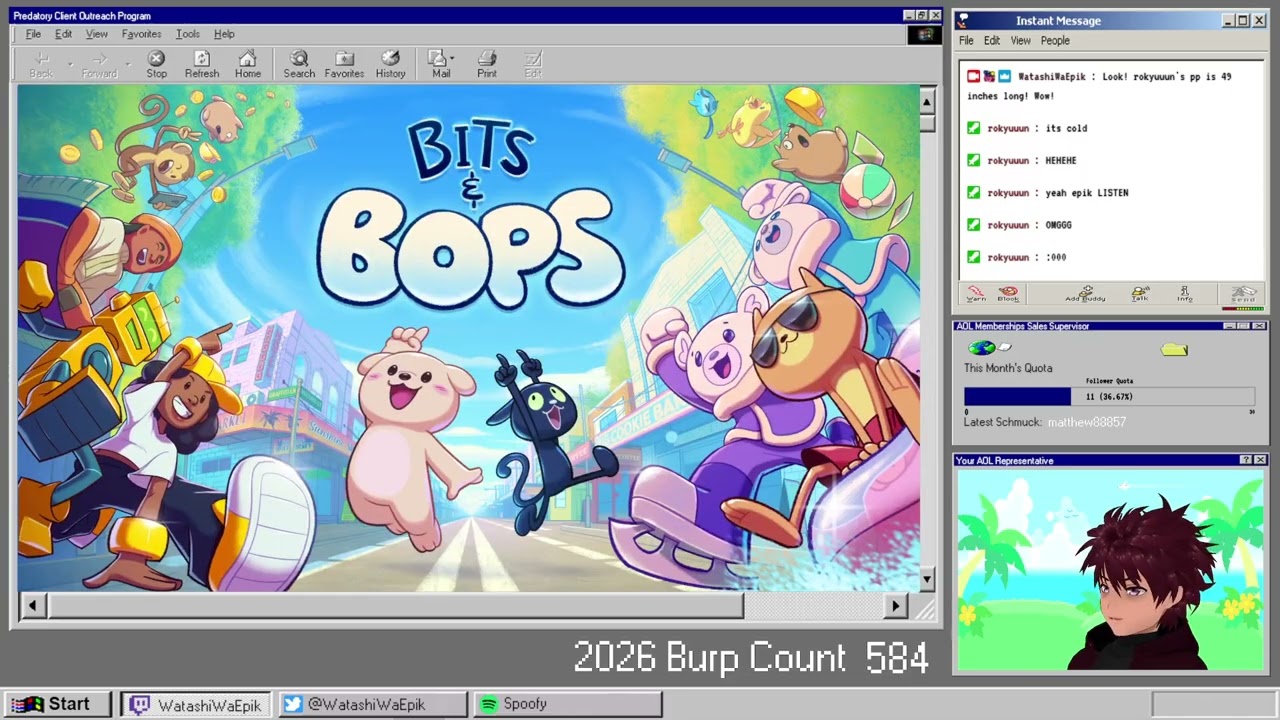Click the help question mark in AOL Representative
This screenshot has height=720, width=1280.
click(x=1245, y=460)
